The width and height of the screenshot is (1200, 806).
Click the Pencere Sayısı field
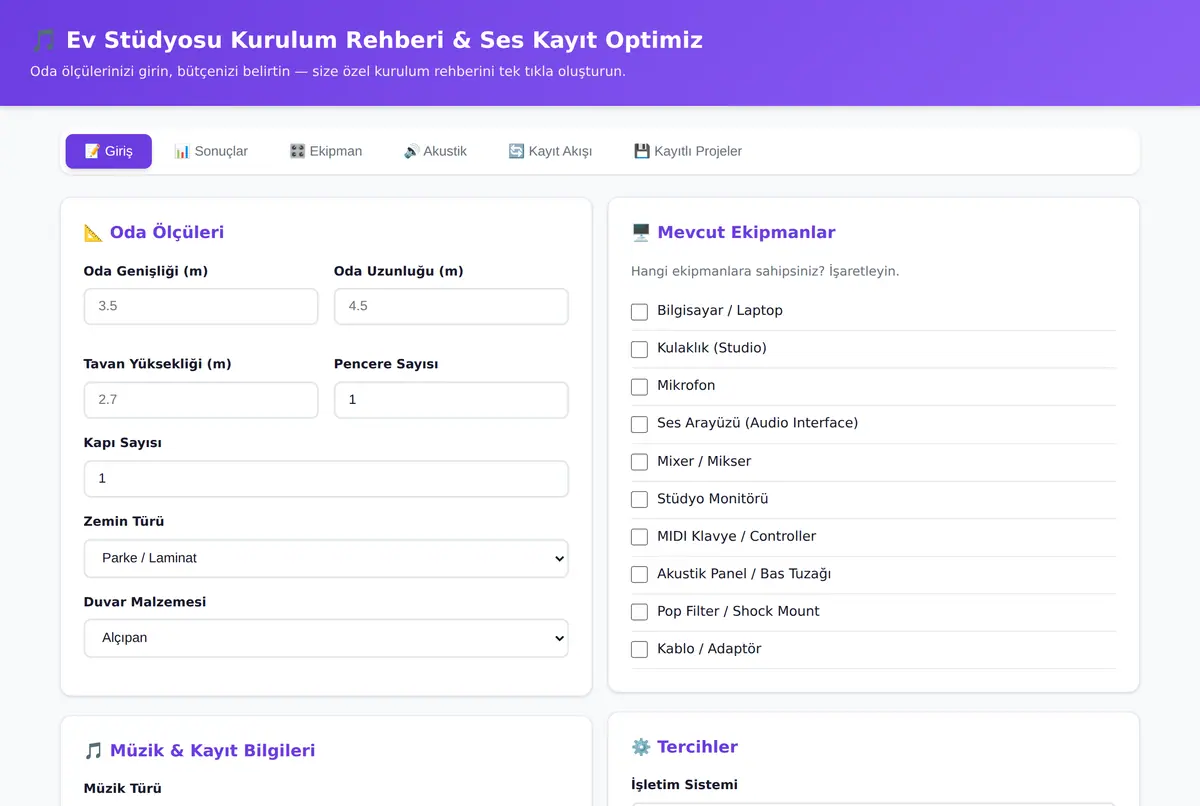point(451,399)
